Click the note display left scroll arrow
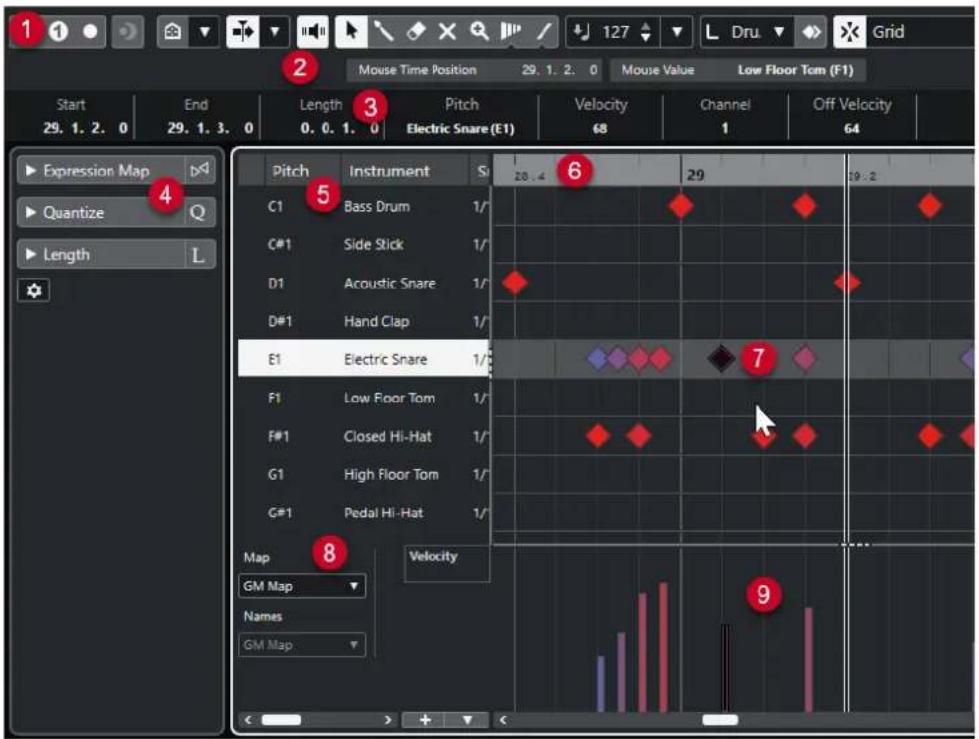This screenshot has width=979, height=739. [503, 720]
